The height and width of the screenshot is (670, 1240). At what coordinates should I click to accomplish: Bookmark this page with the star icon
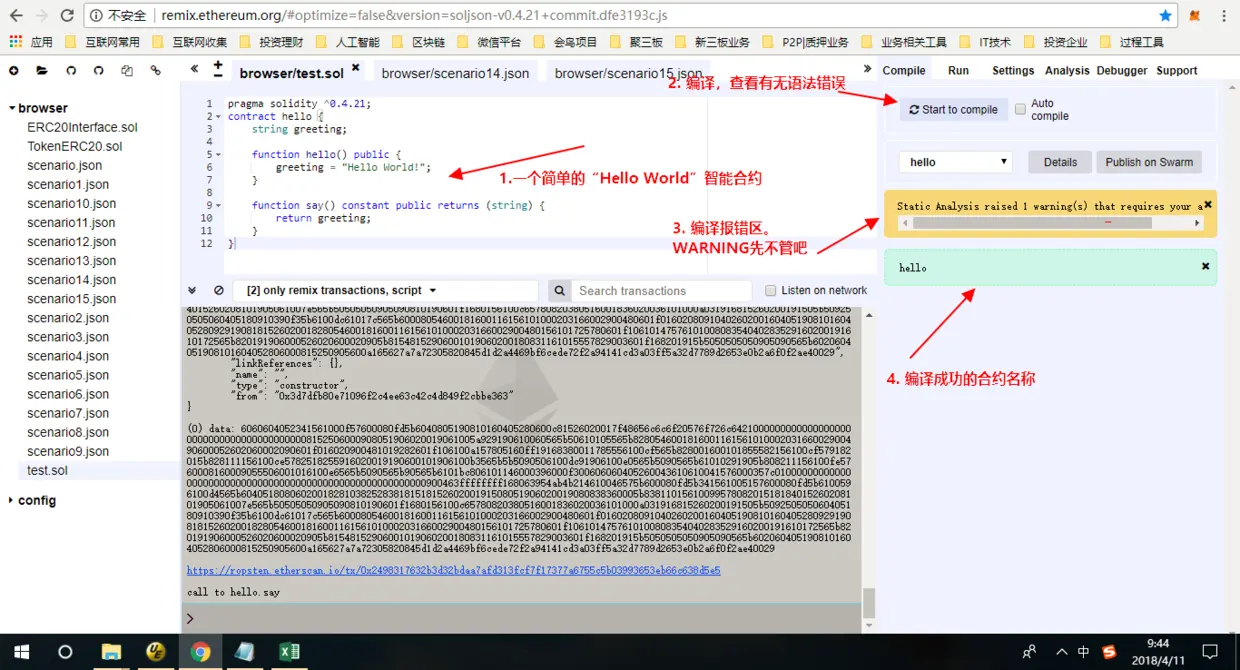(1165, 16)
